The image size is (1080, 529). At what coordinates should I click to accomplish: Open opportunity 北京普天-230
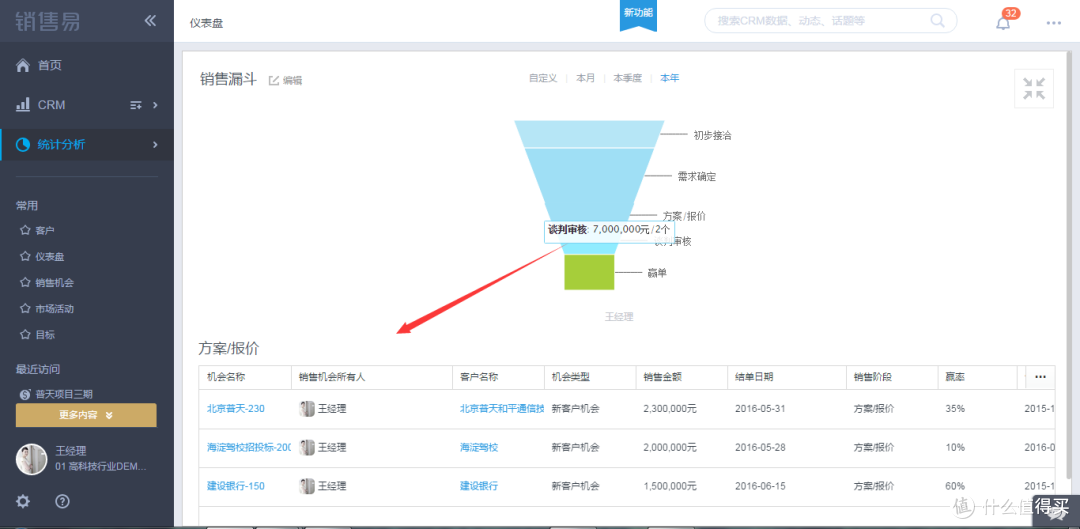click(x=236, y=408)
